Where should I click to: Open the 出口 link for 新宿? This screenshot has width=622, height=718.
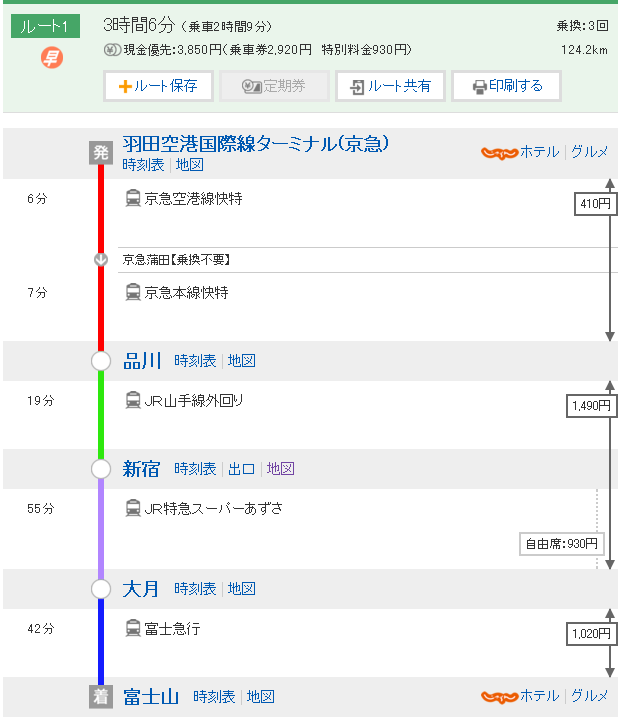241,469
